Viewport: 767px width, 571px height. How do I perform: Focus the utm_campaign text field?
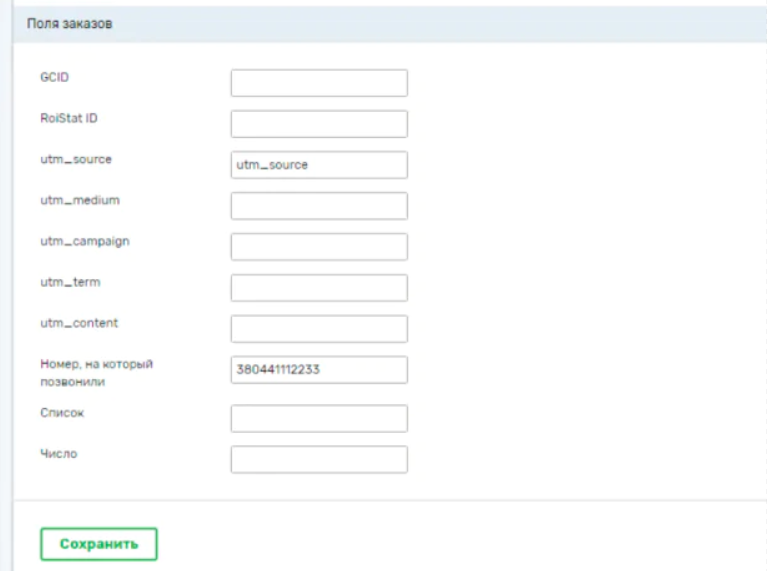point(319,247)
